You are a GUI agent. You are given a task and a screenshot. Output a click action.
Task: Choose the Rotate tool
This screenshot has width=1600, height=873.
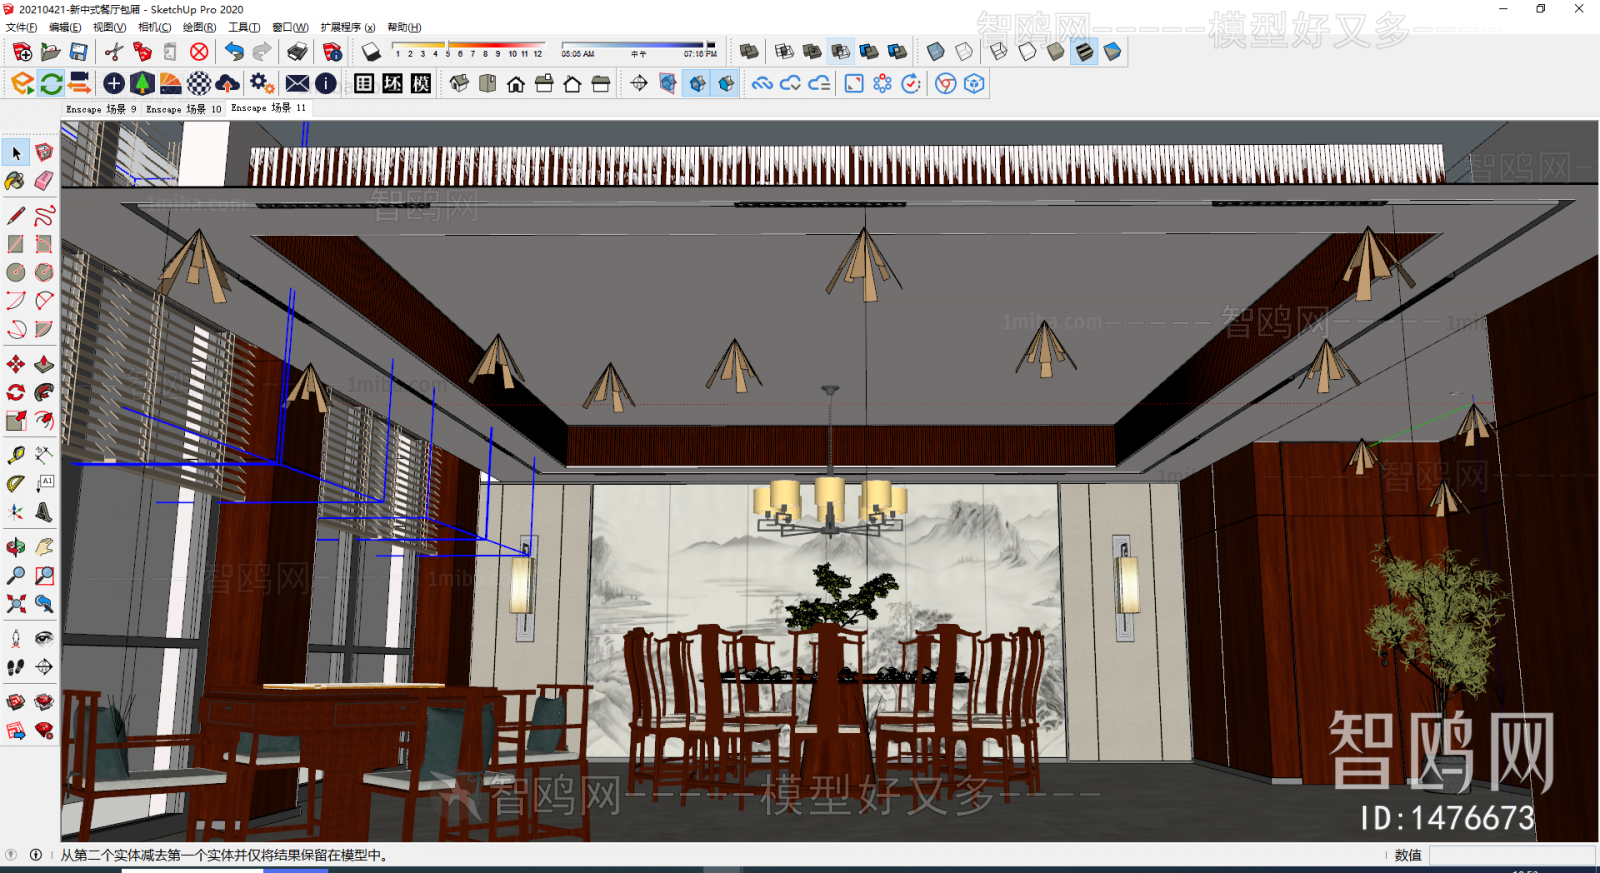click(x=16, y=392)
